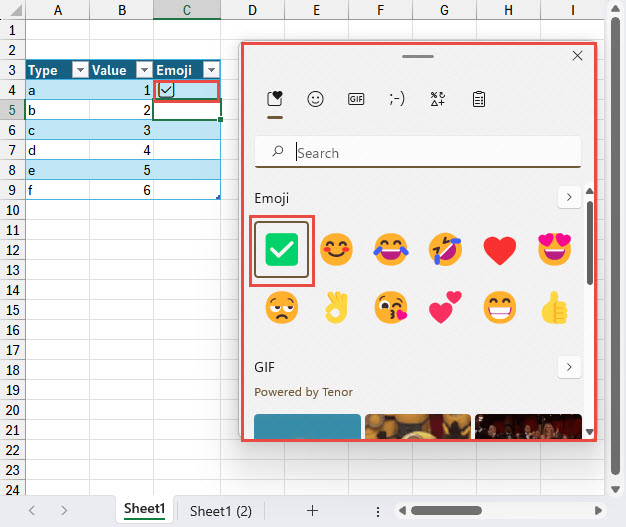Open the Kaomoji ;-) tab
This screenshot has height=527, width=626.
[397, 99]
